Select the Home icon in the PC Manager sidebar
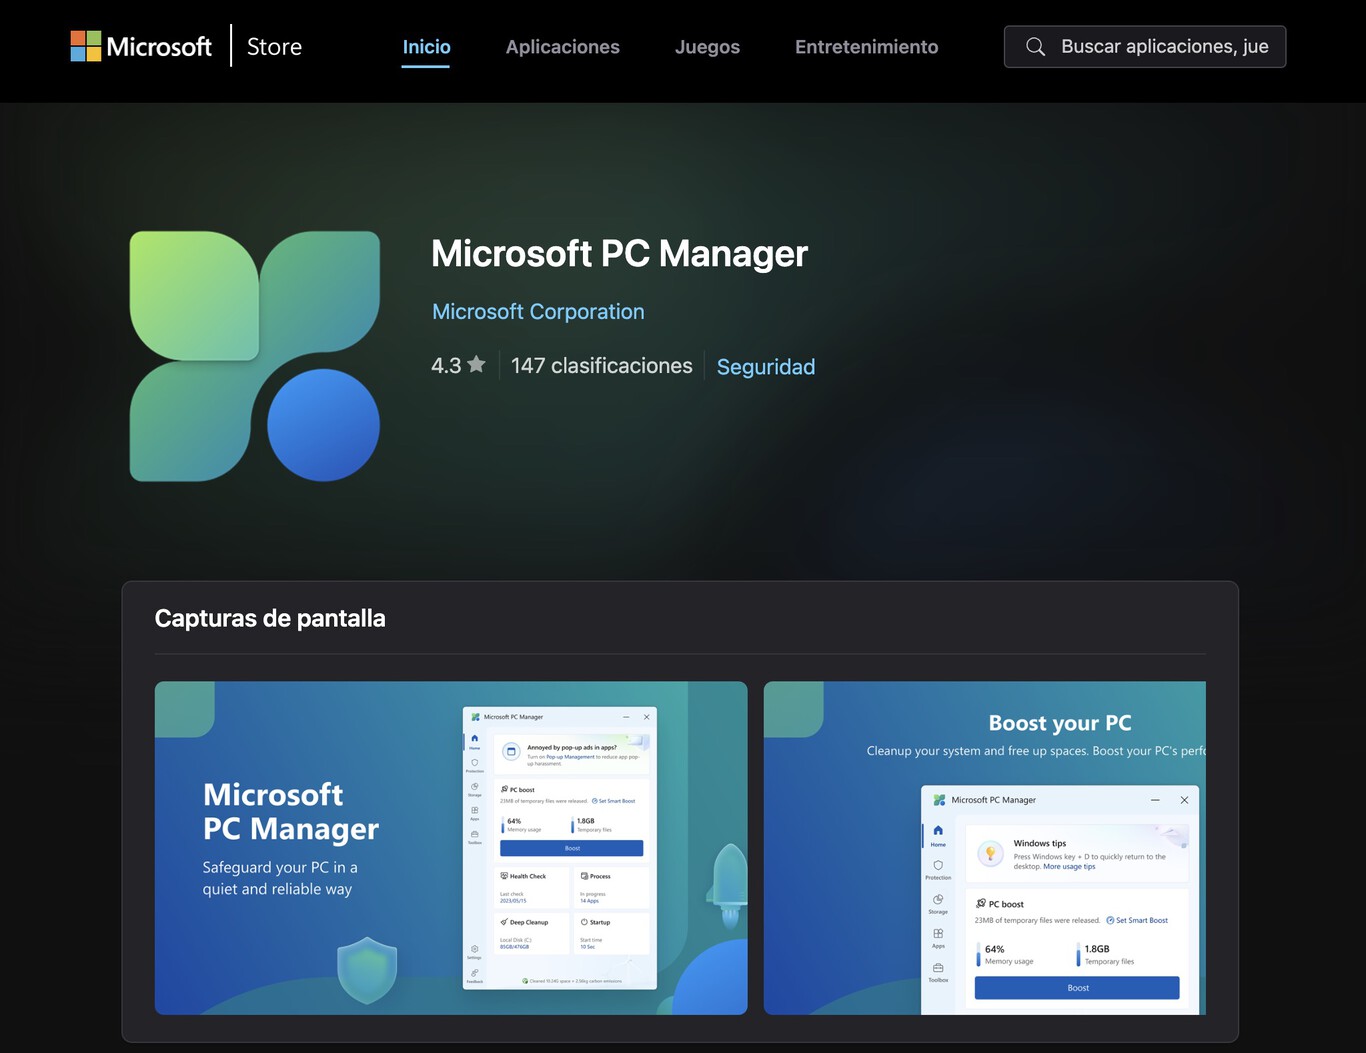 (x=474, y=738)
